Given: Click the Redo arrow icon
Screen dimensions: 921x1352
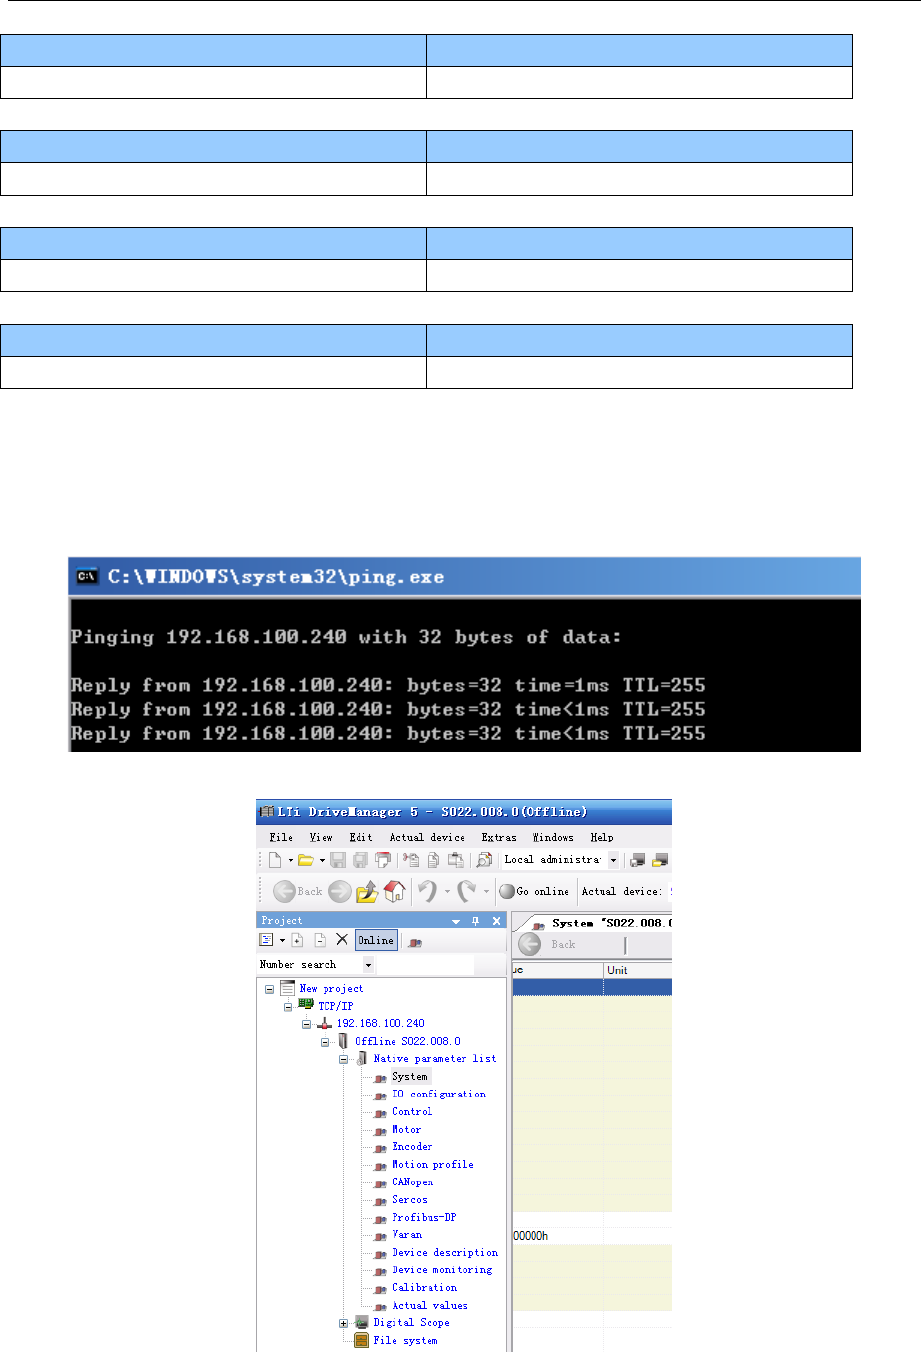Looking at the screenshot, I should (466, 891).
